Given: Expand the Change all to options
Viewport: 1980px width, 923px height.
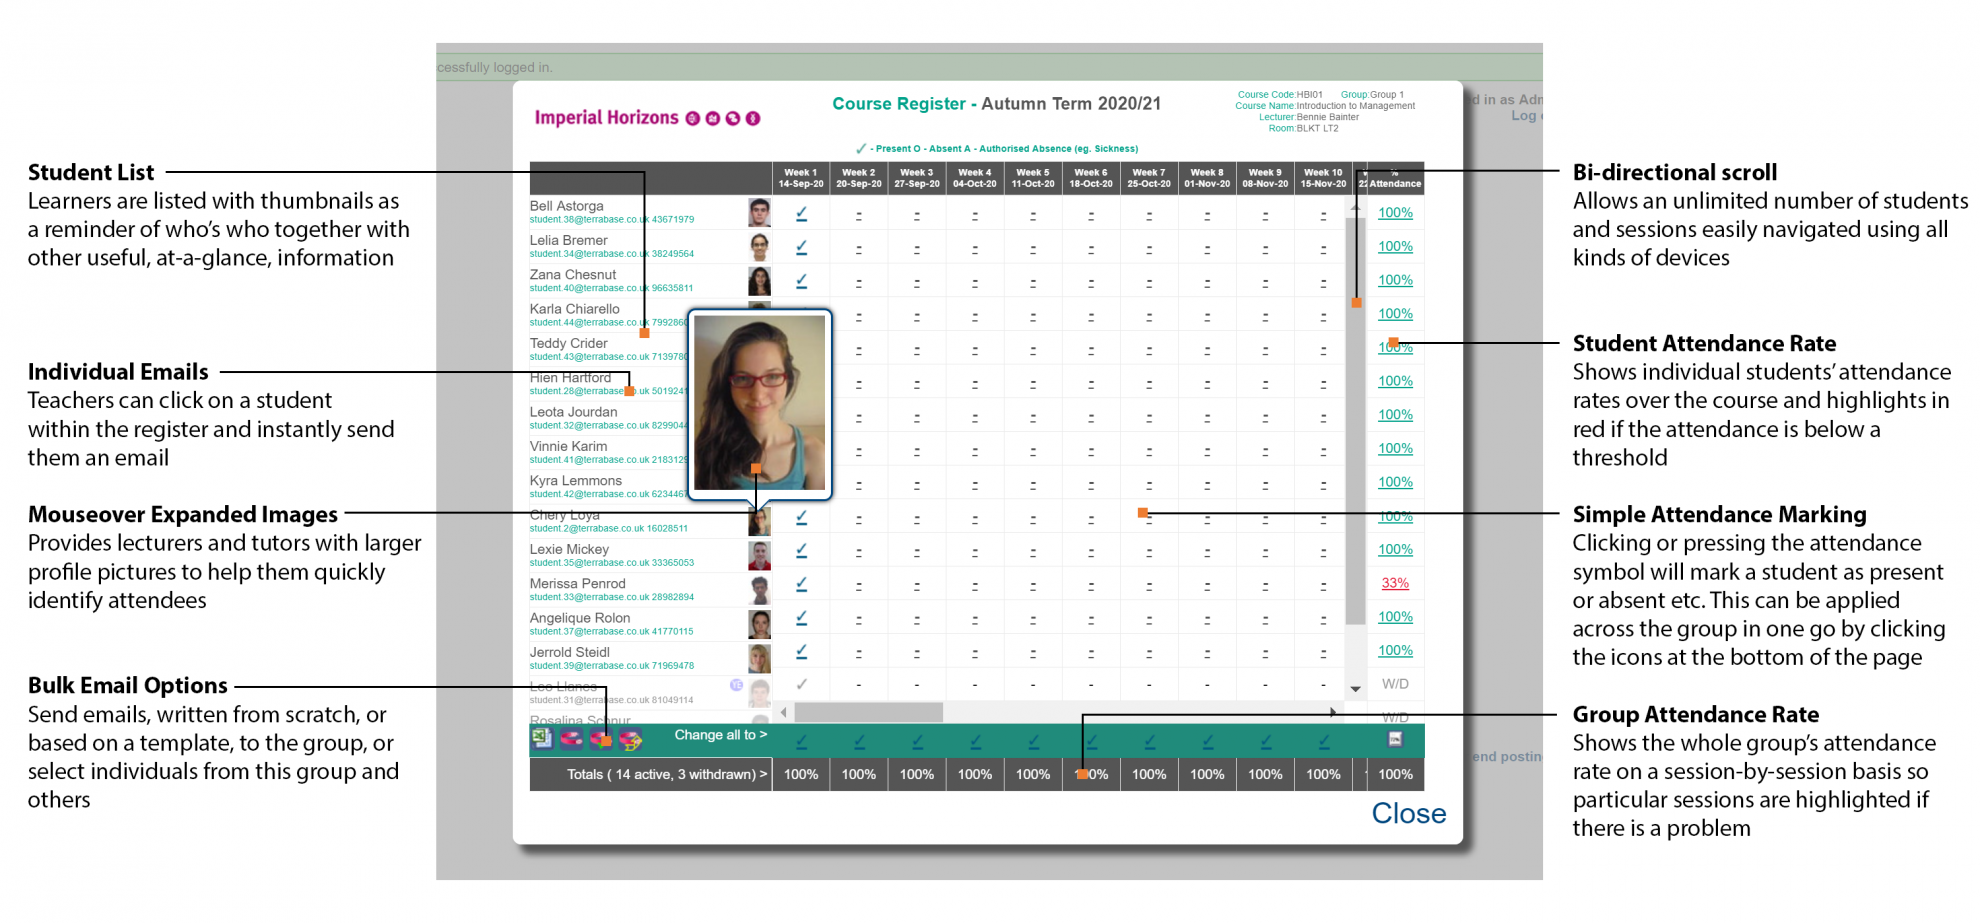Looking at the screenshot, I should [721, 735].
